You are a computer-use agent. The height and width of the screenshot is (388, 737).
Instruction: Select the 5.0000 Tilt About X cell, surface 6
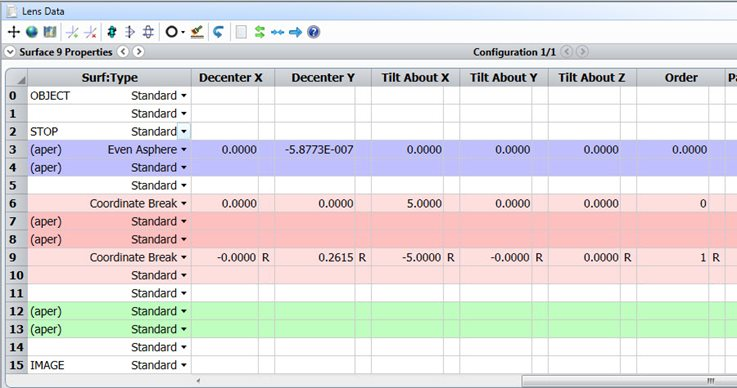[408, 204]
